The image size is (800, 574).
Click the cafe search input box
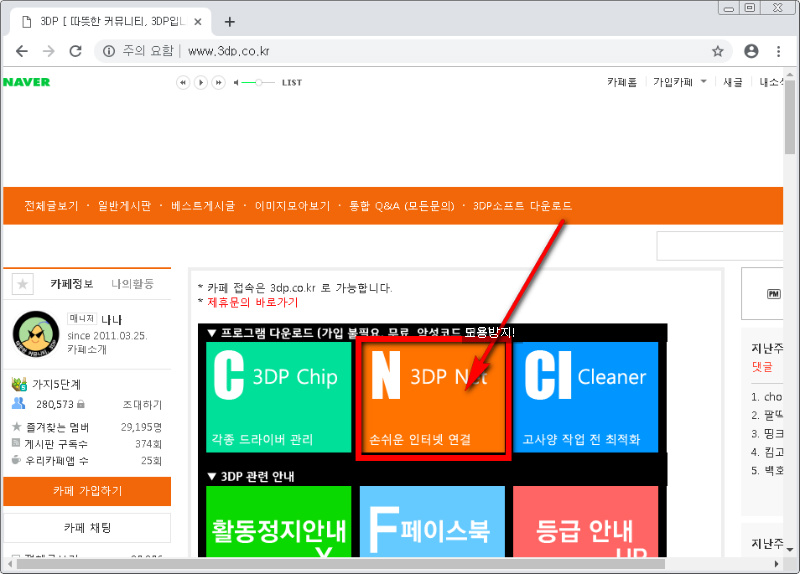(719, 246)
